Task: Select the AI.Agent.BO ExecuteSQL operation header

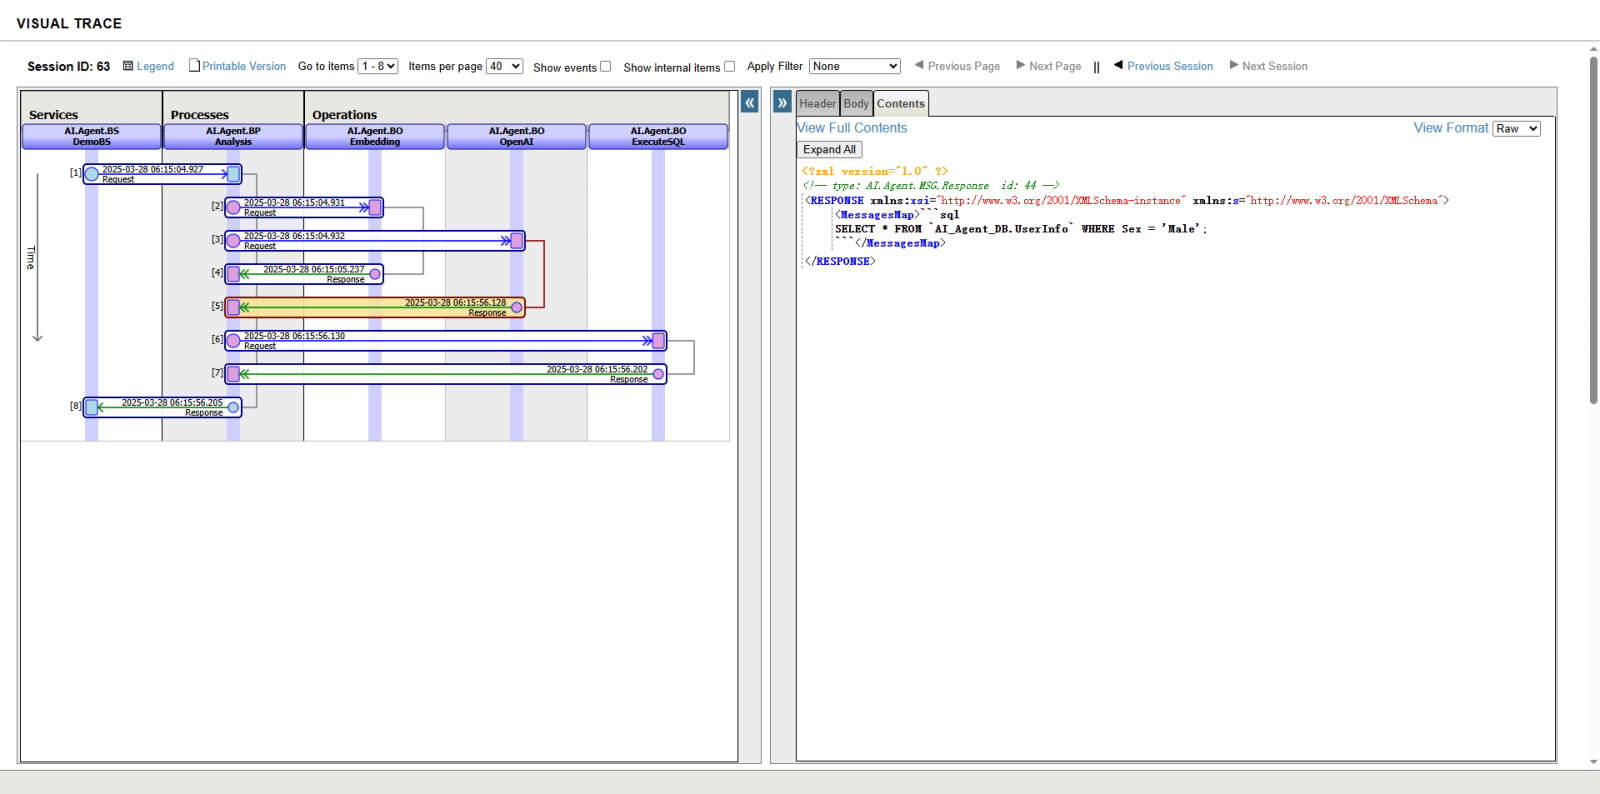Action: click(x=658, y=137)
